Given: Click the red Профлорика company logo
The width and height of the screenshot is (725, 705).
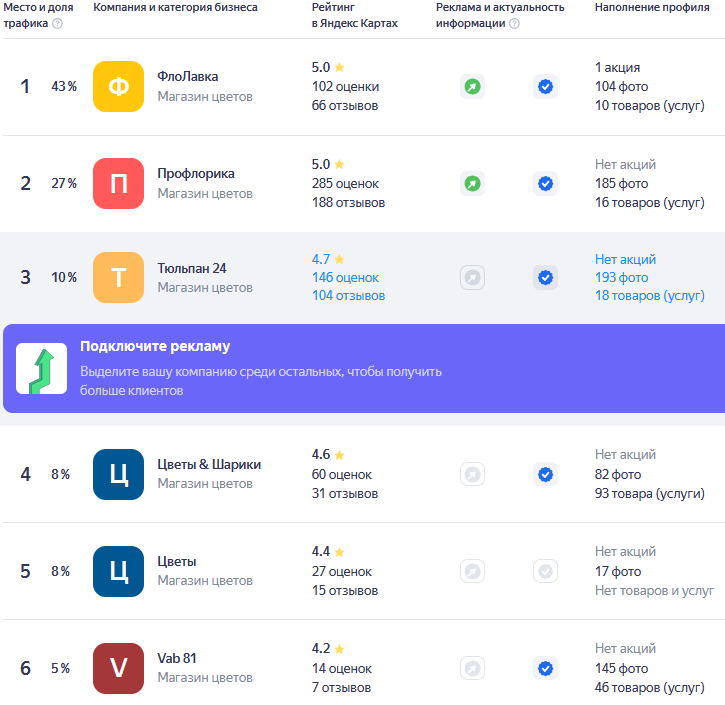Looking at the screenshot, I should 118,184.
